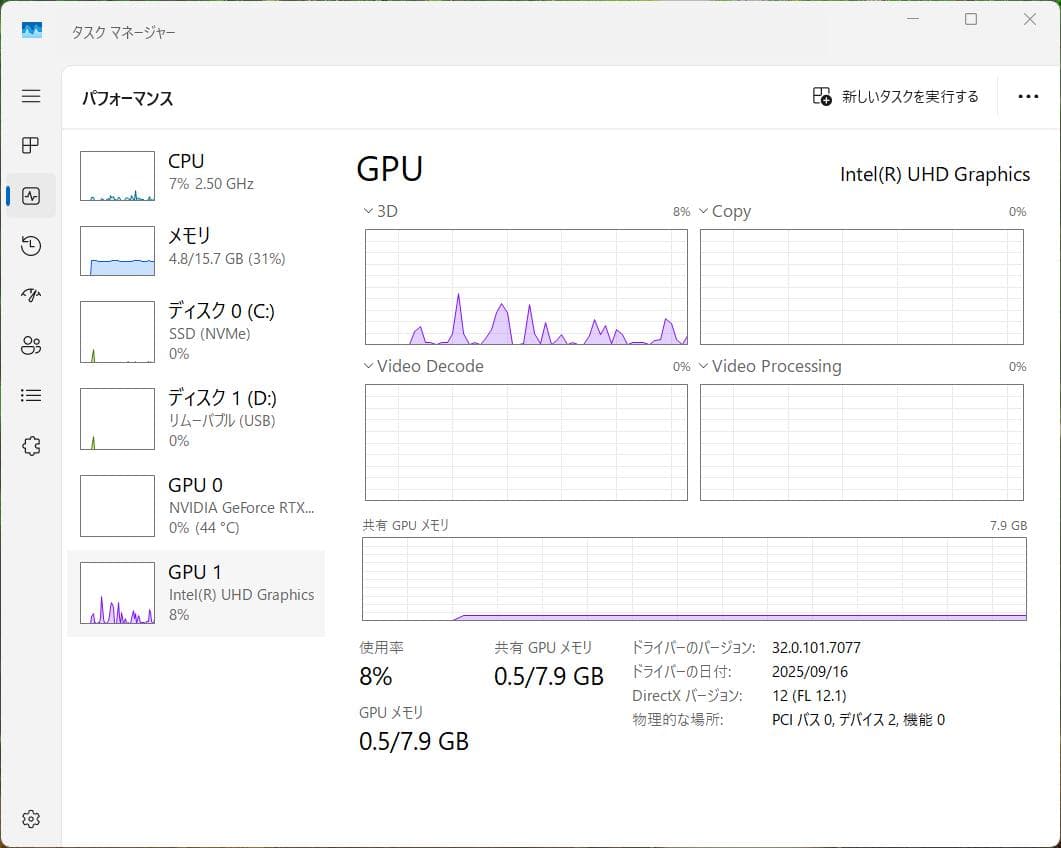
Task: Select ディスク 0 (C:) thumbnail graph
Action: 117,332
